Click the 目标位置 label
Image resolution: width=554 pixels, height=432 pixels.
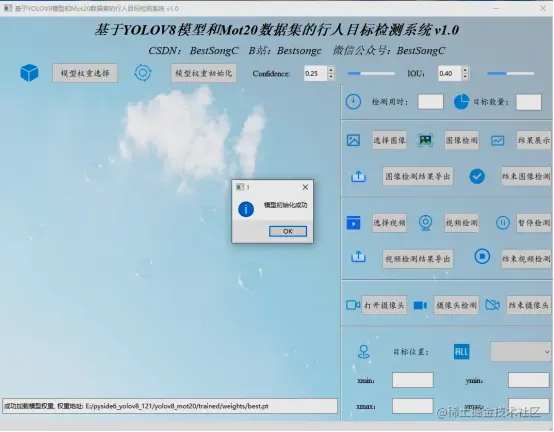tap(411, 352)
